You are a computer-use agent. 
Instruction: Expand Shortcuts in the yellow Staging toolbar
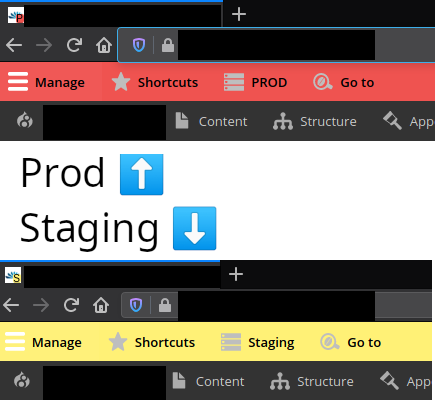click(x=152, y=342)
